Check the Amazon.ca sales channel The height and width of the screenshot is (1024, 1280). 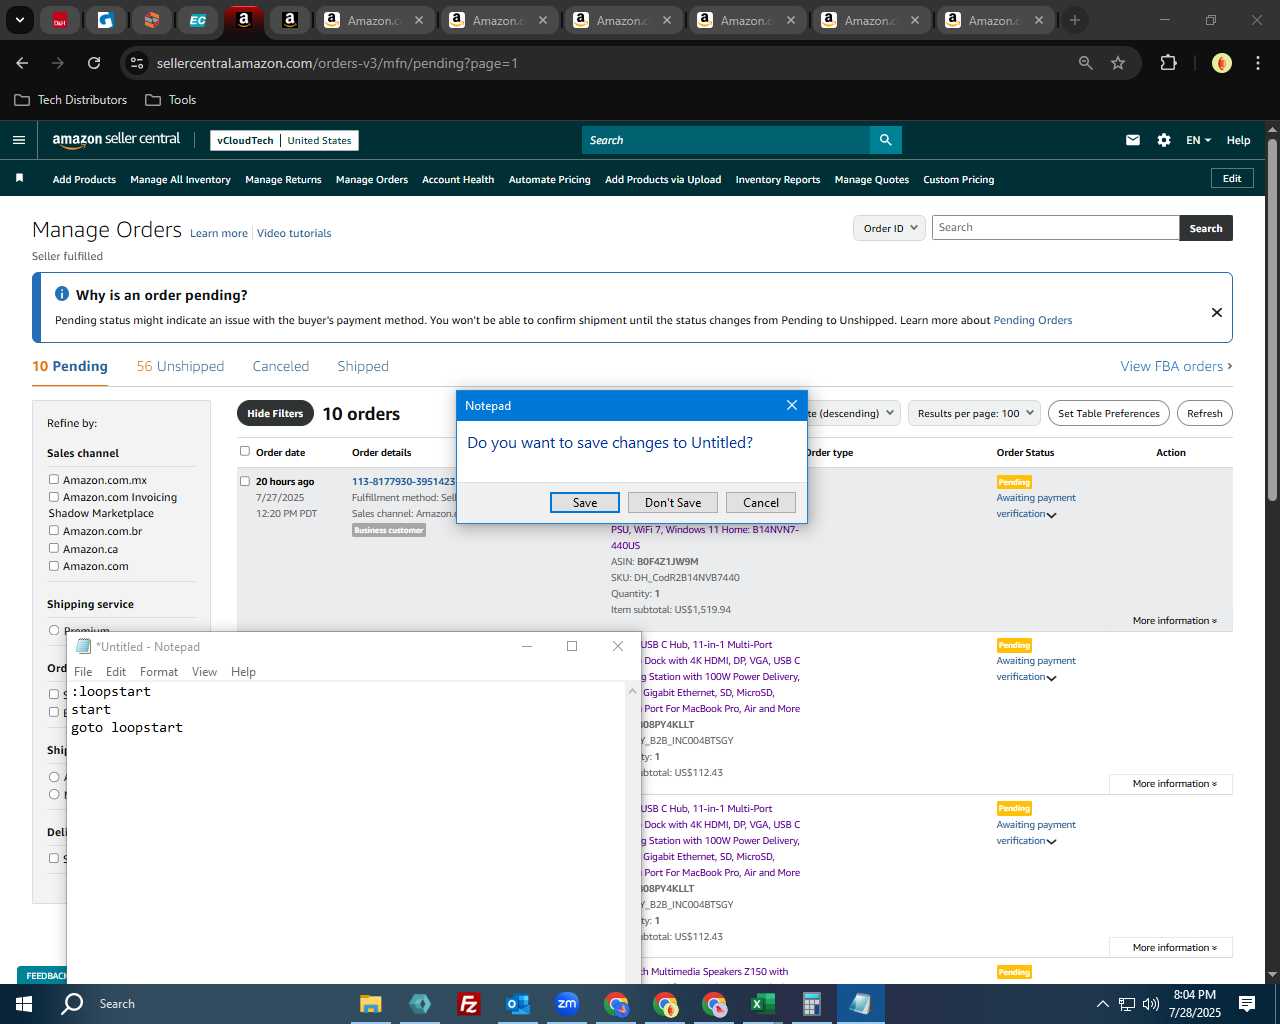tap(54, 548)
